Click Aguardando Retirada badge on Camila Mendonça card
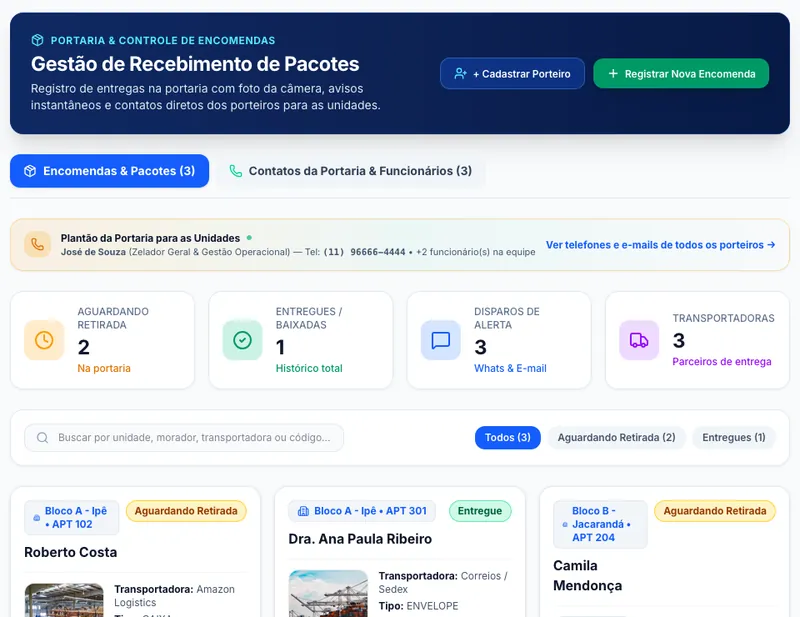Screen dimensions: 800x617 (x=715, y=511)
